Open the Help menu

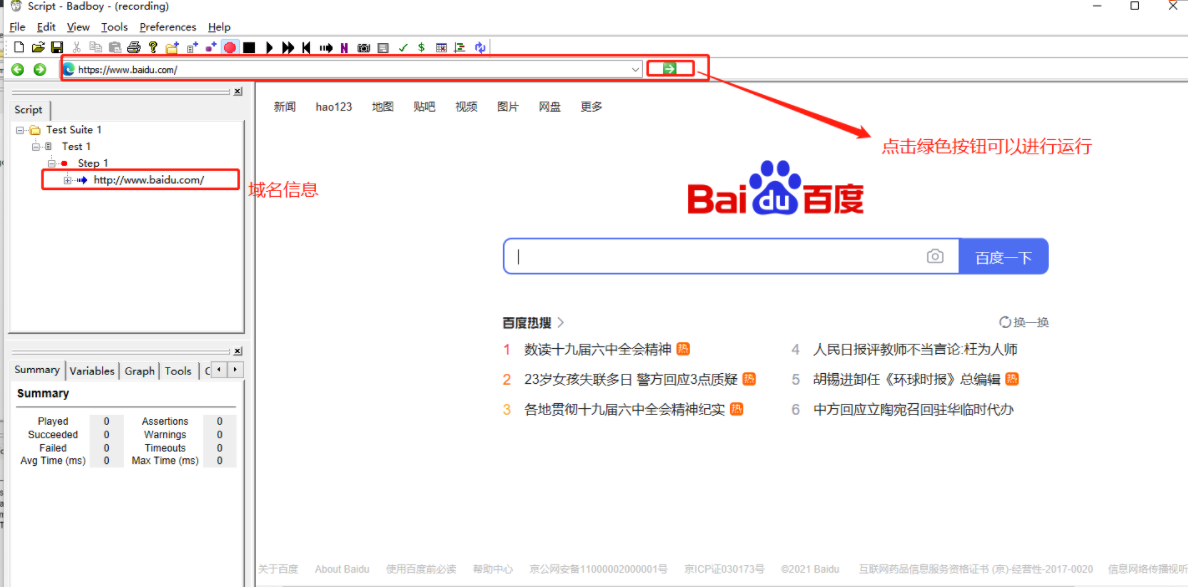tap(219, 27)
